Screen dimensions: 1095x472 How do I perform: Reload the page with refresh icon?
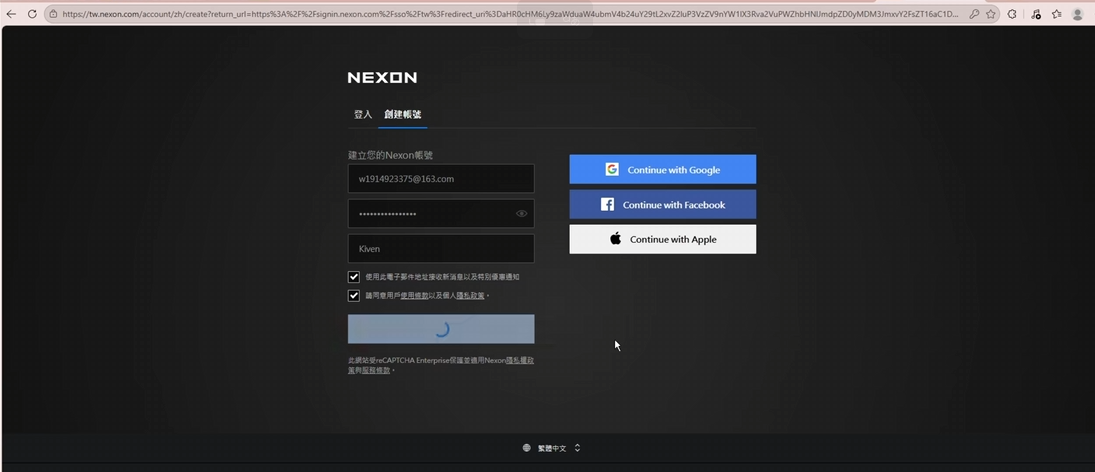tap(32, 14)
